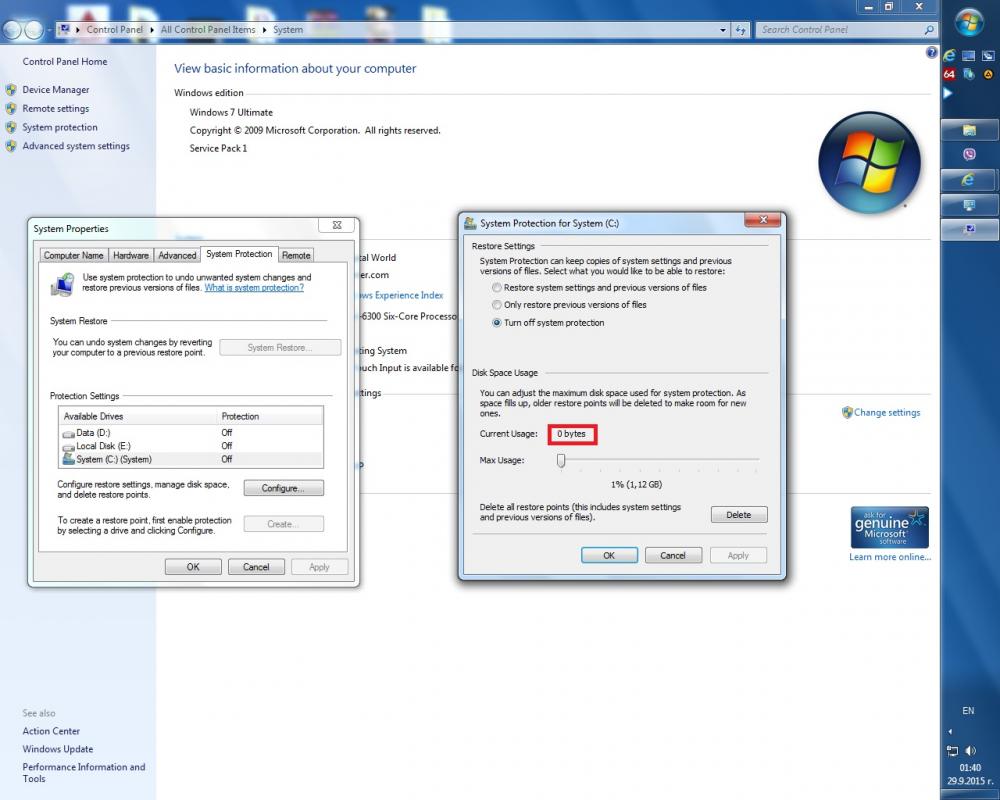Switch to the Internet Explorer taskbar button
Image resolution: width=1000 pixels, height=800 pixels.
click(x=969, y=180)
